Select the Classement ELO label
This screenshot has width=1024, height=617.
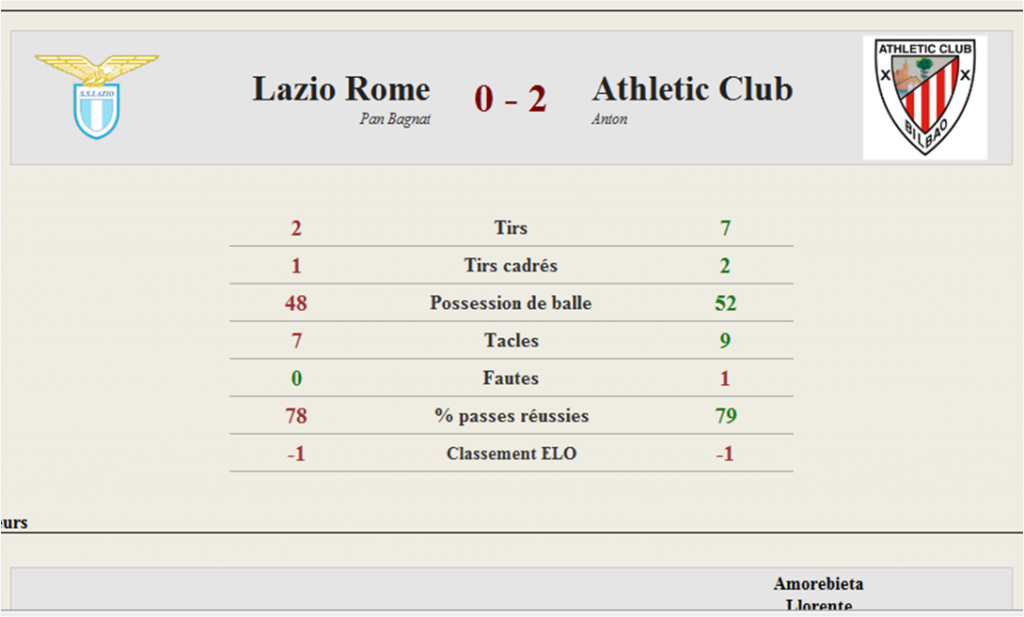511,454
